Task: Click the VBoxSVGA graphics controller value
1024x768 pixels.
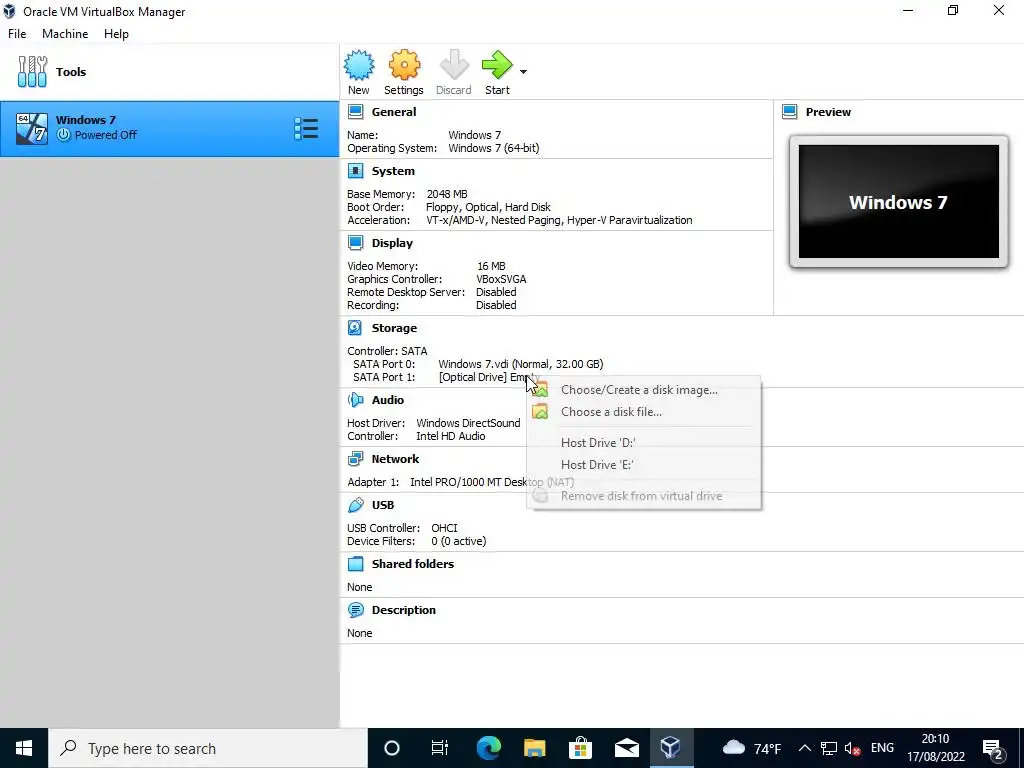Action: 501,279
